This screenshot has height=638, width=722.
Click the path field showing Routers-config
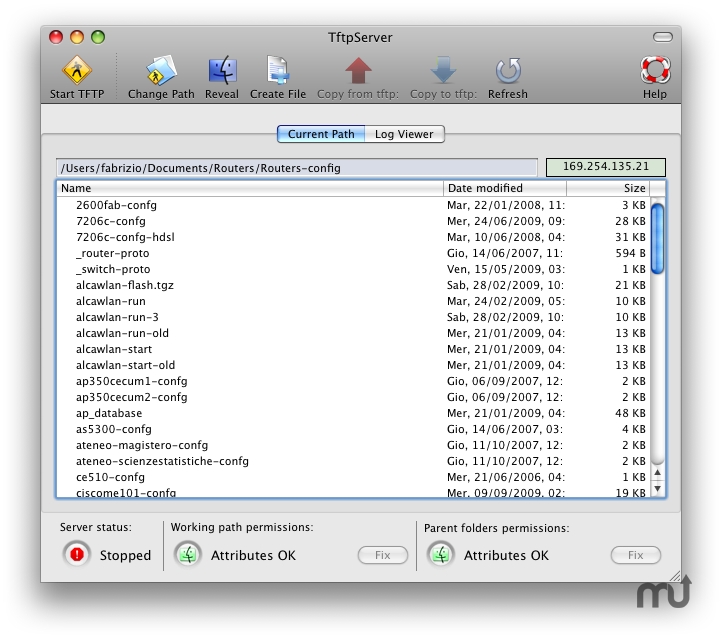click(x=298, y=168)
